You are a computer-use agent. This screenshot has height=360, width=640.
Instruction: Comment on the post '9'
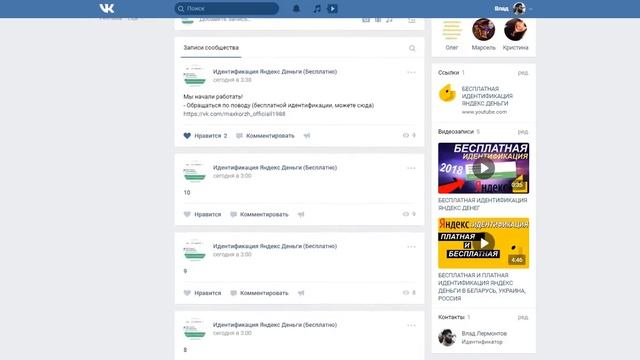[259, 293]
